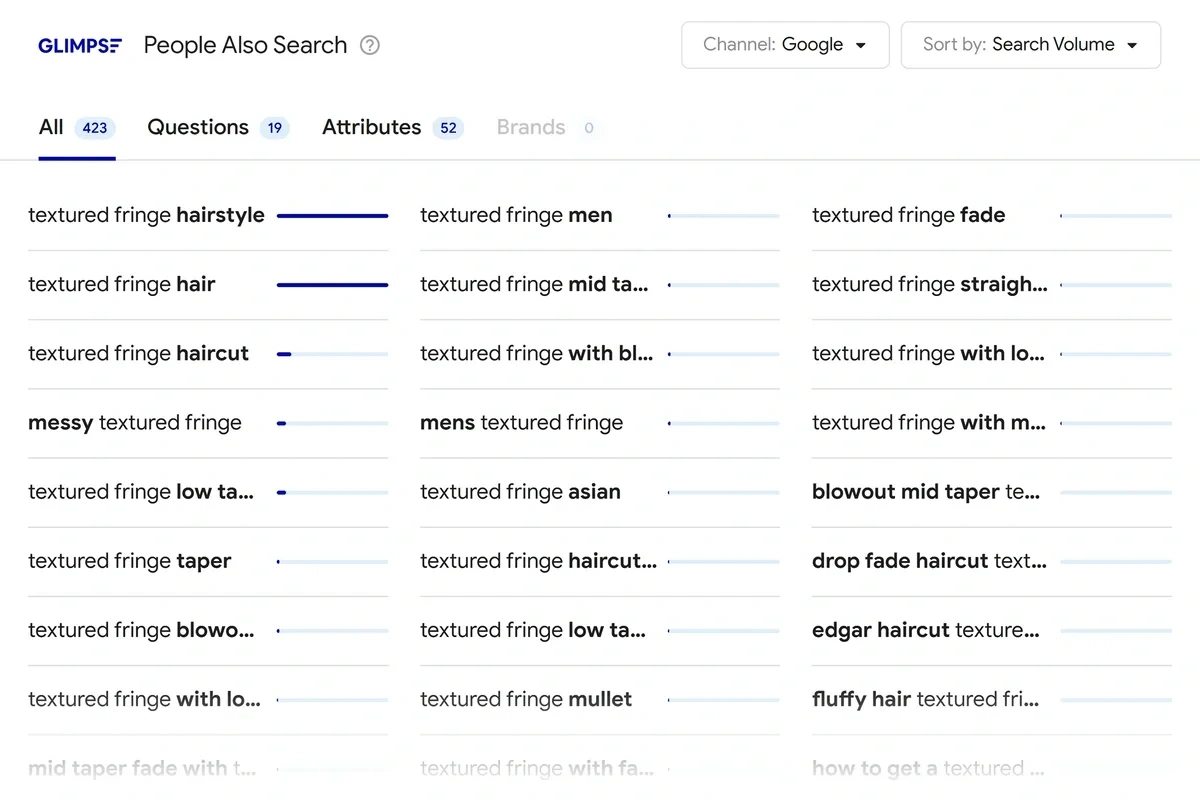Click keyword 'messy textured fringe'
1200x803 pixels.
pos(135,423)
